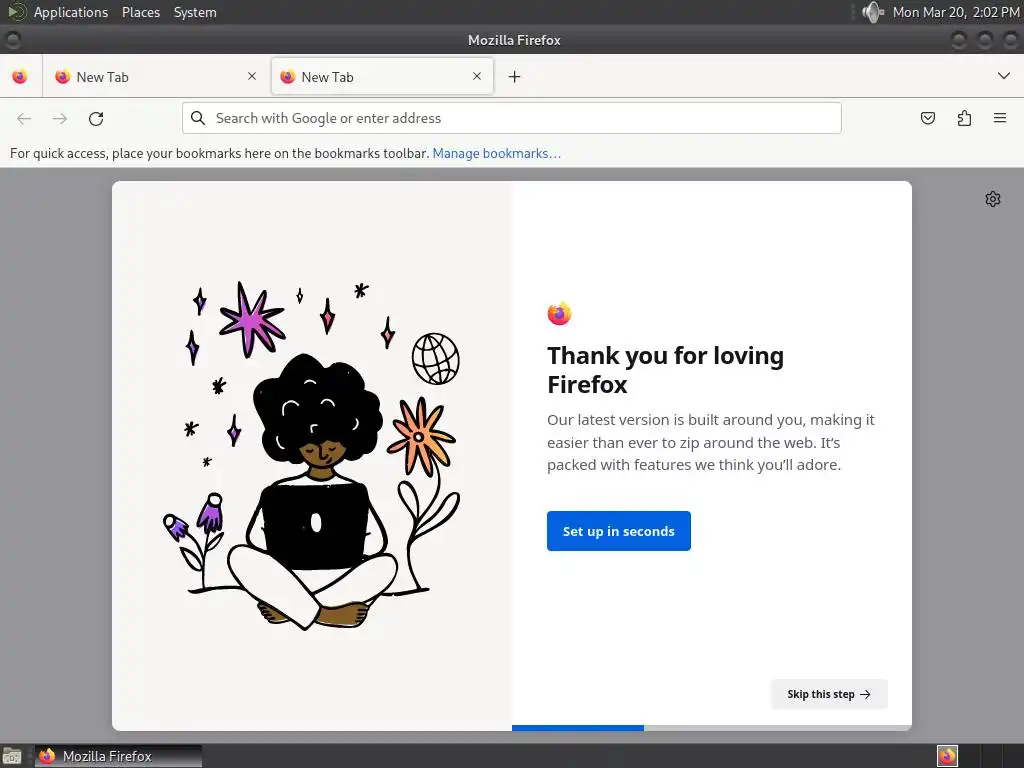
Task: Open the Firefox hamburger application menu
Action: [x=1000, y=118]
